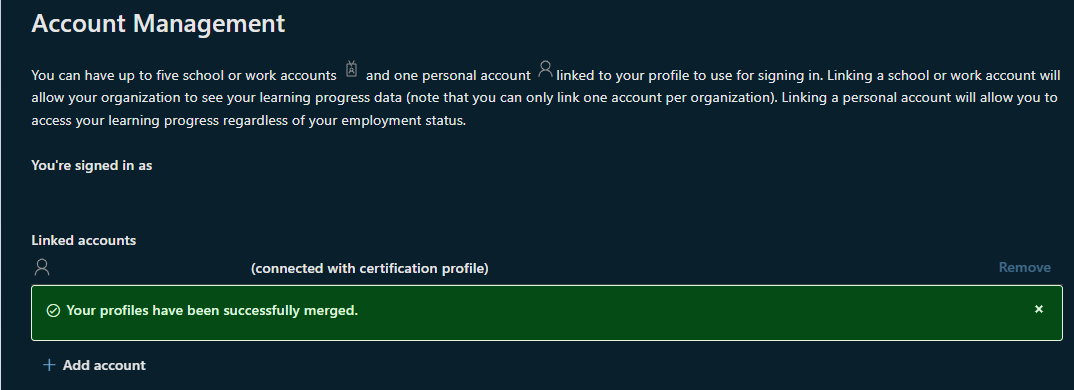1074x390 pixels.
Task: Click the success checkmark circle icon
Action: pos(53,311)
